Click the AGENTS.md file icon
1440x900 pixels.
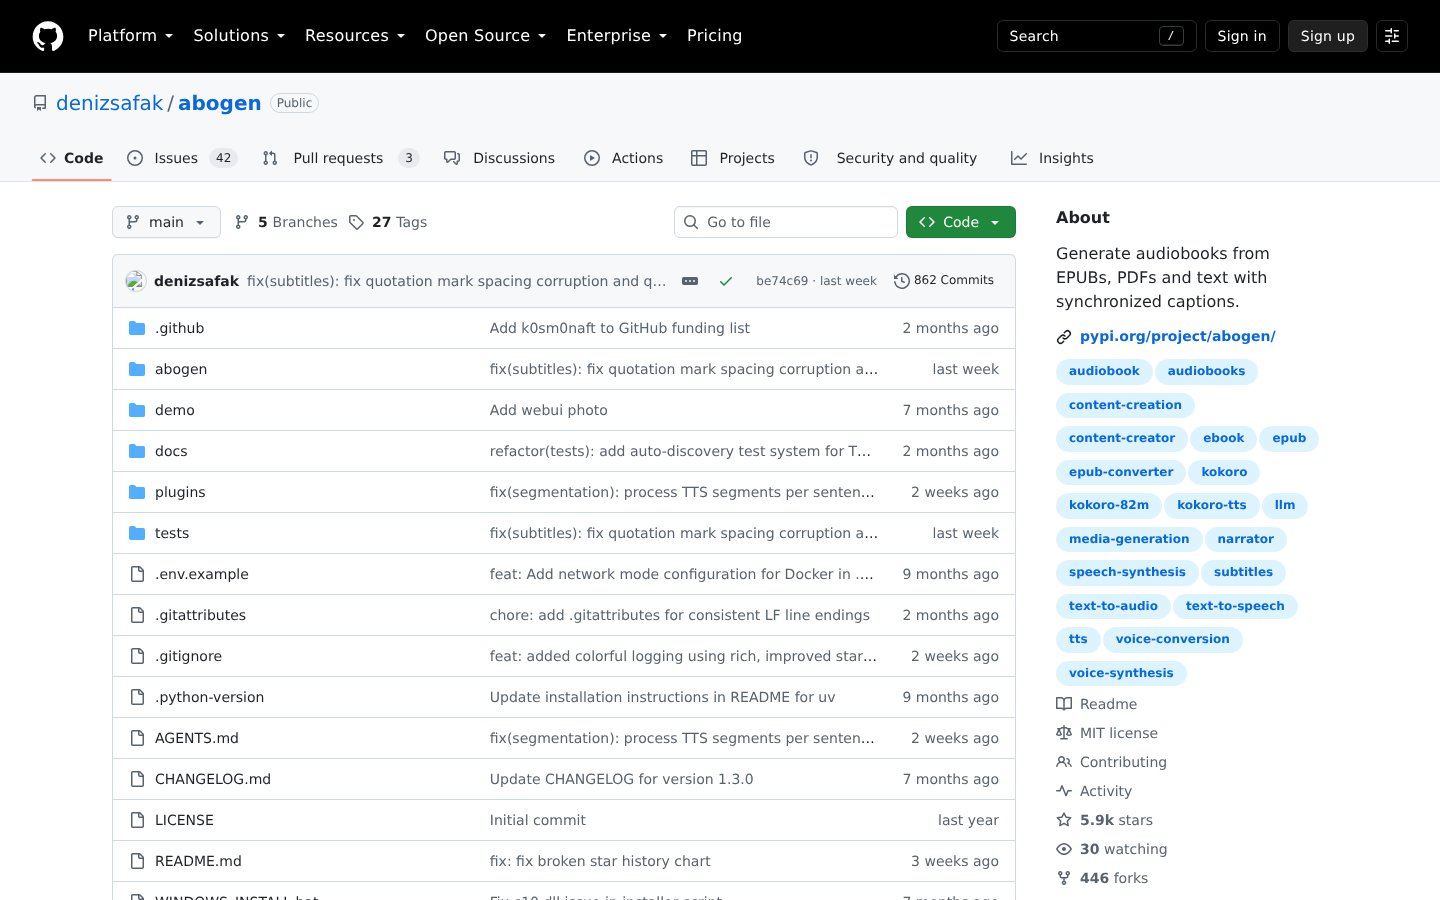coord(137,738)
